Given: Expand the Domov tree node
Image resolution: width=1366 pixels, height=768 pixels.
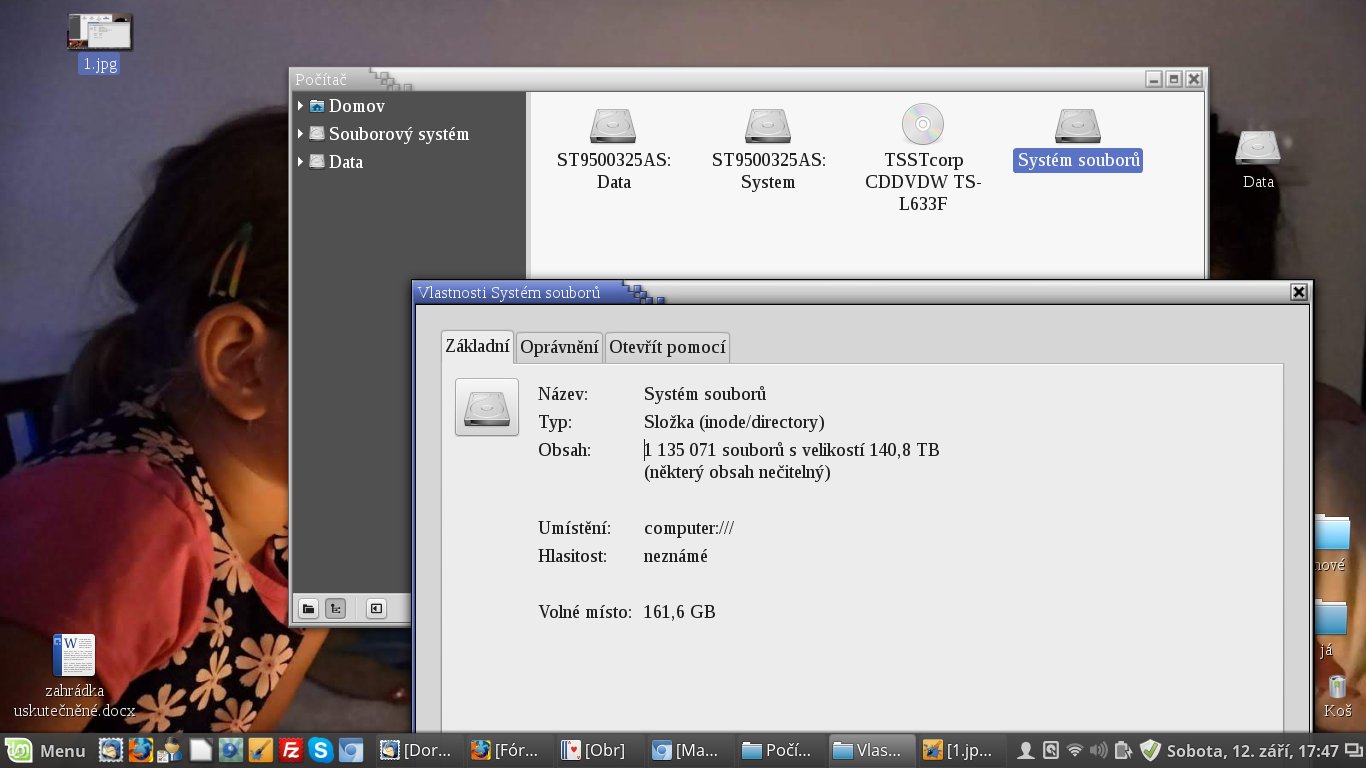Looking at the screenshot, I should (x=300, y=106).
